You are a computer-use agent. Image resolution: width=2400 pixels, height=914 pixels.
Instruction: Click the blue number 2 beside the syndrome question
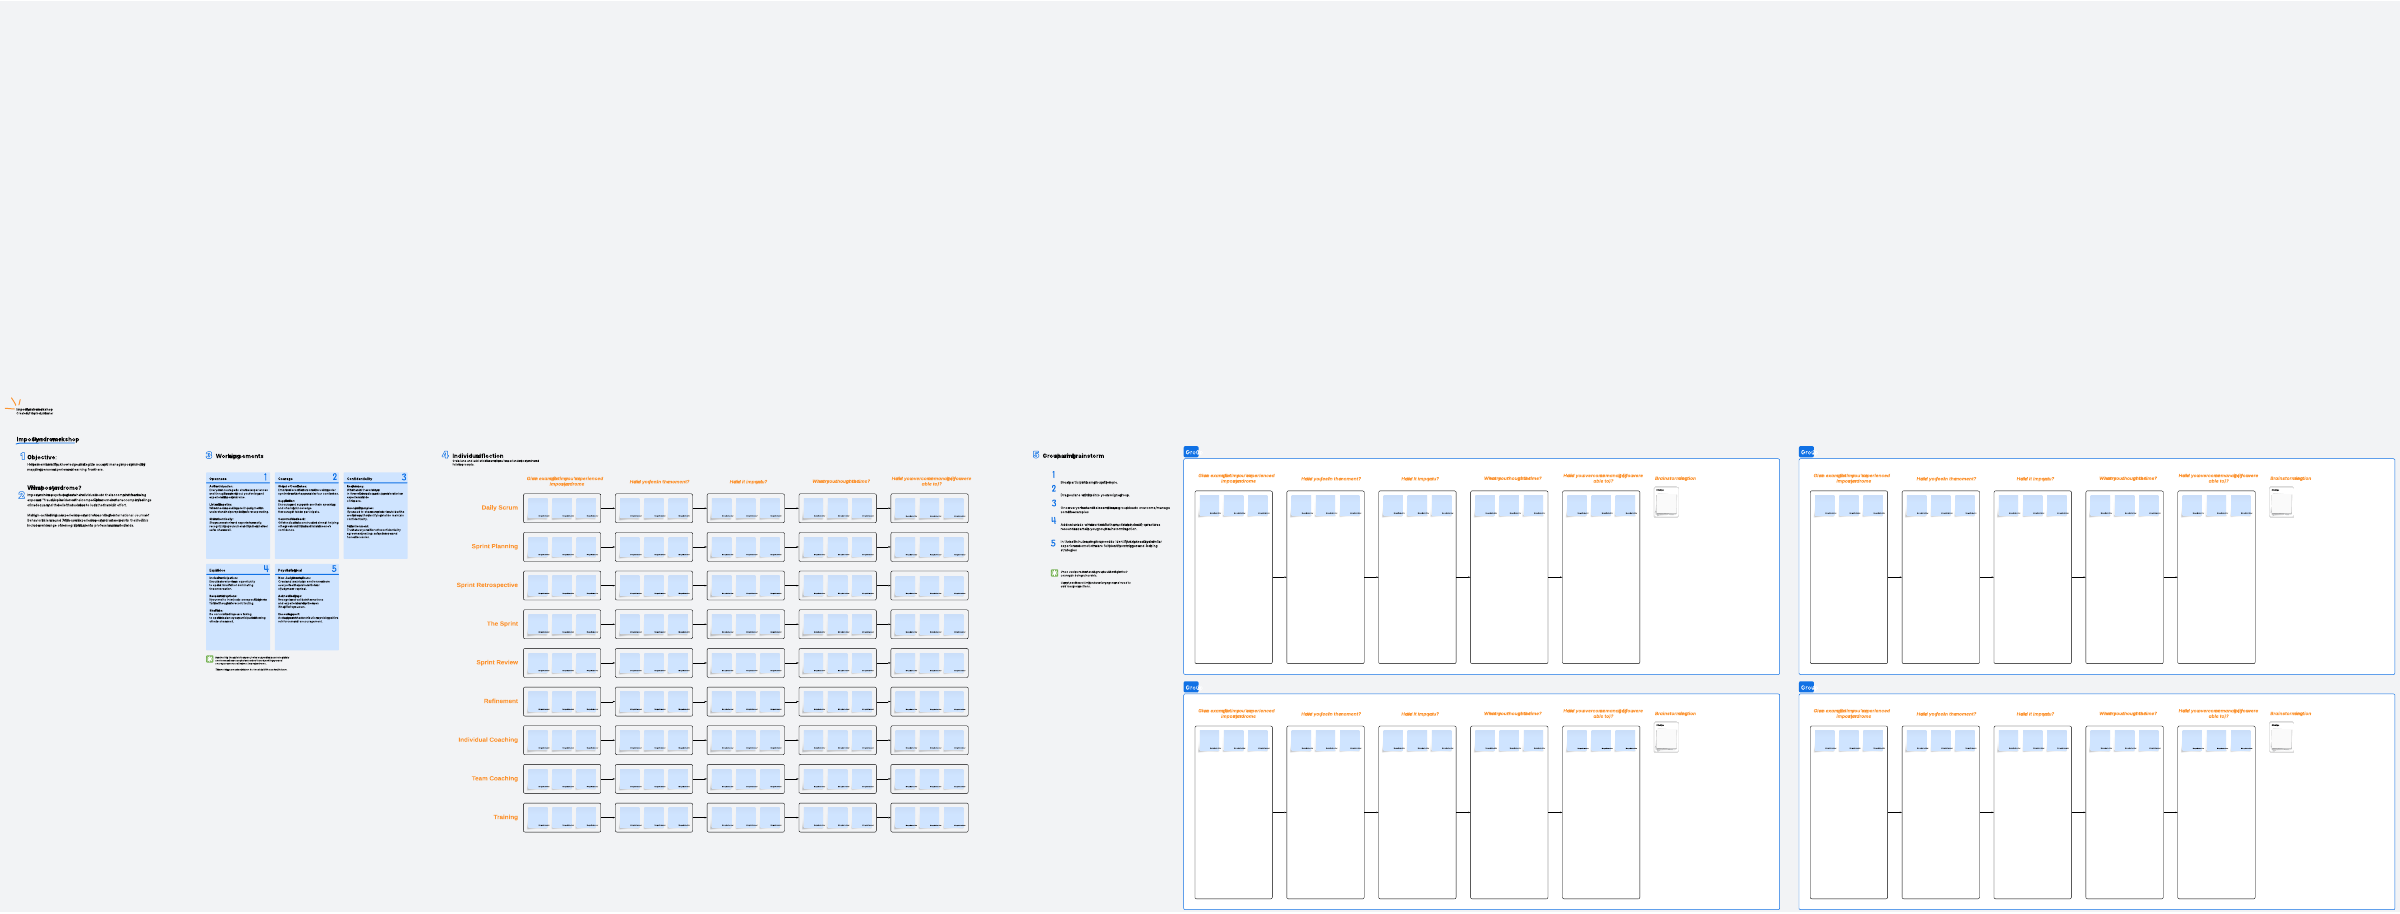[22, 495]
